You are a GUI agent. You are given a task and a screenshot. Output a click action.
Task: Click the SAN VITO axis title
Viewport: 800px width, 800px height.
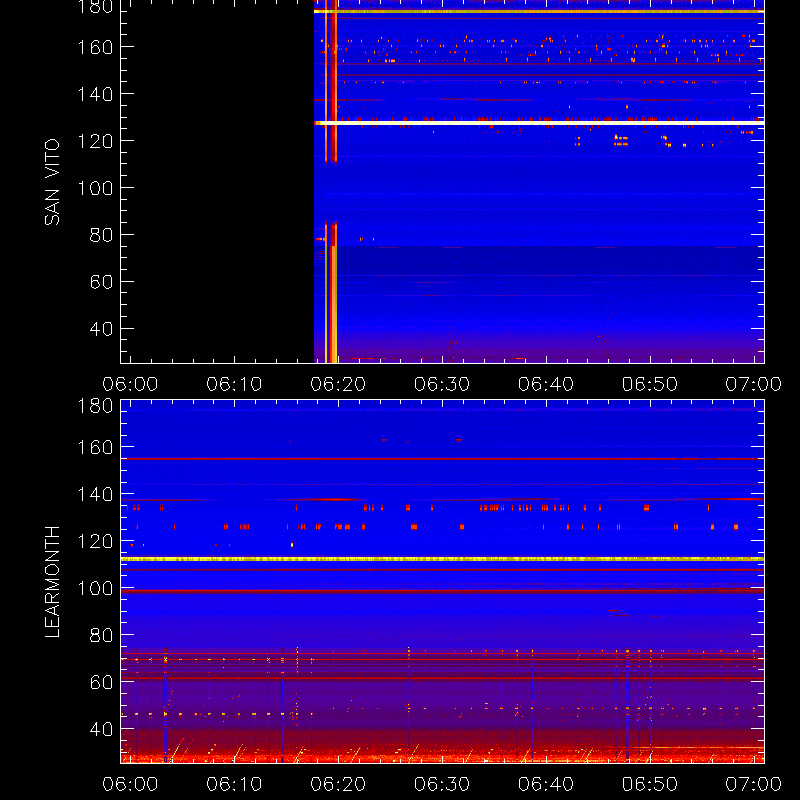tap(53, 182)
